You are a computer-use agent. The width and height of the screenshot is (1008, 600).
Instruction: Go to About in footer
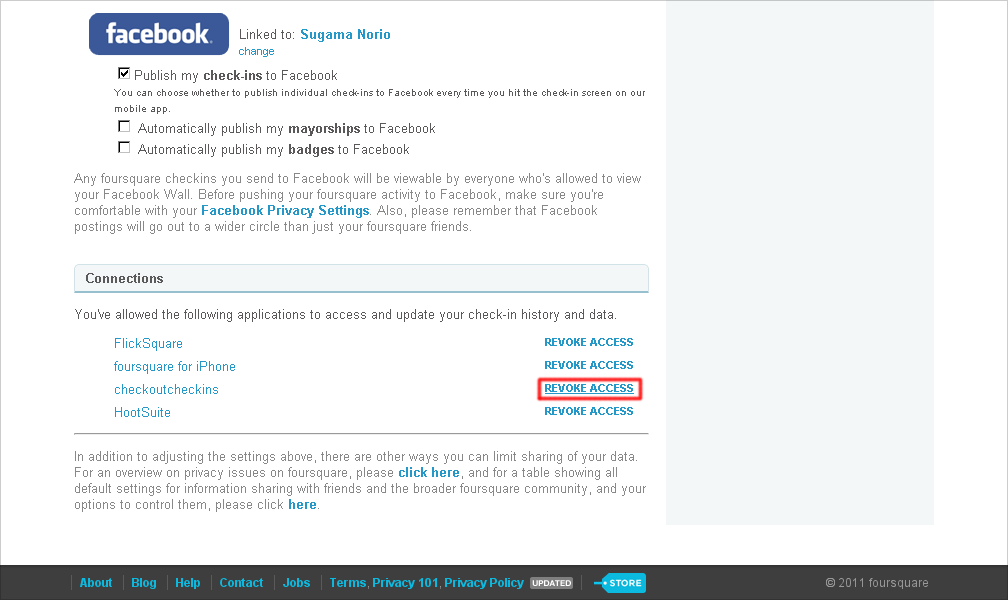(x=96, y=583)
